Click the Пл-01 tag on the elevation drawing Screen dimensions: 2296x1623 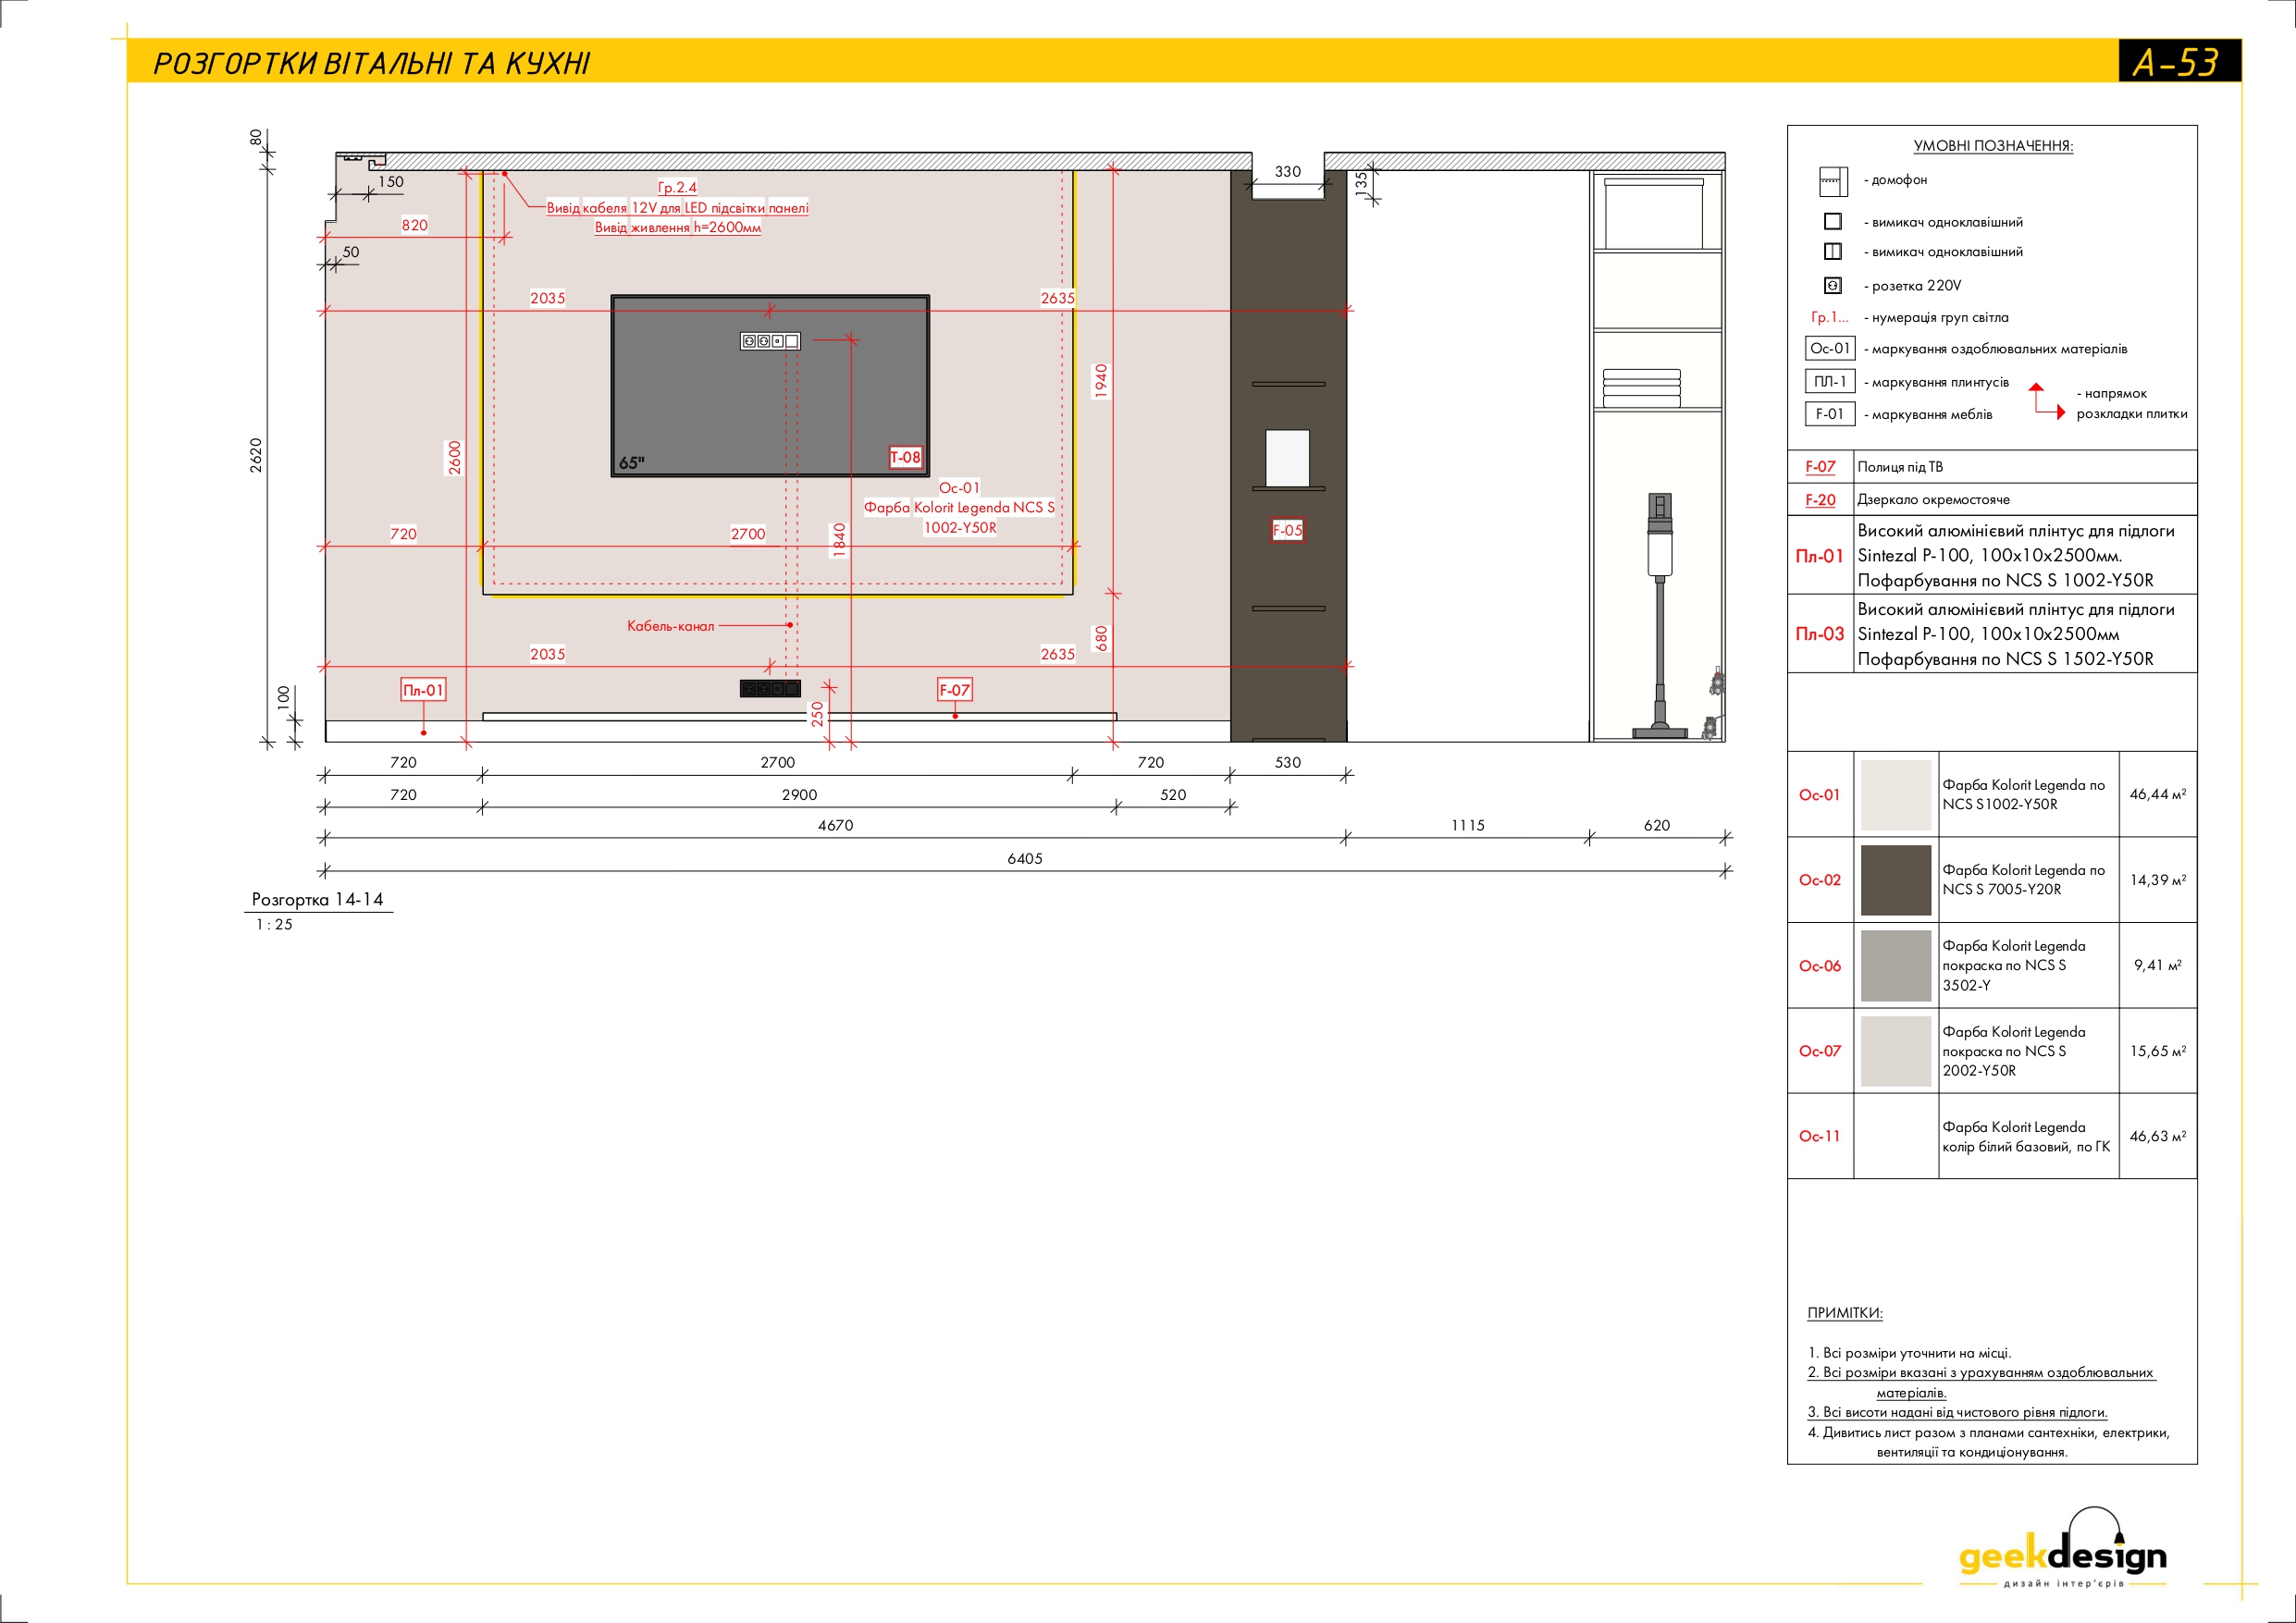[x=423, y=690]
